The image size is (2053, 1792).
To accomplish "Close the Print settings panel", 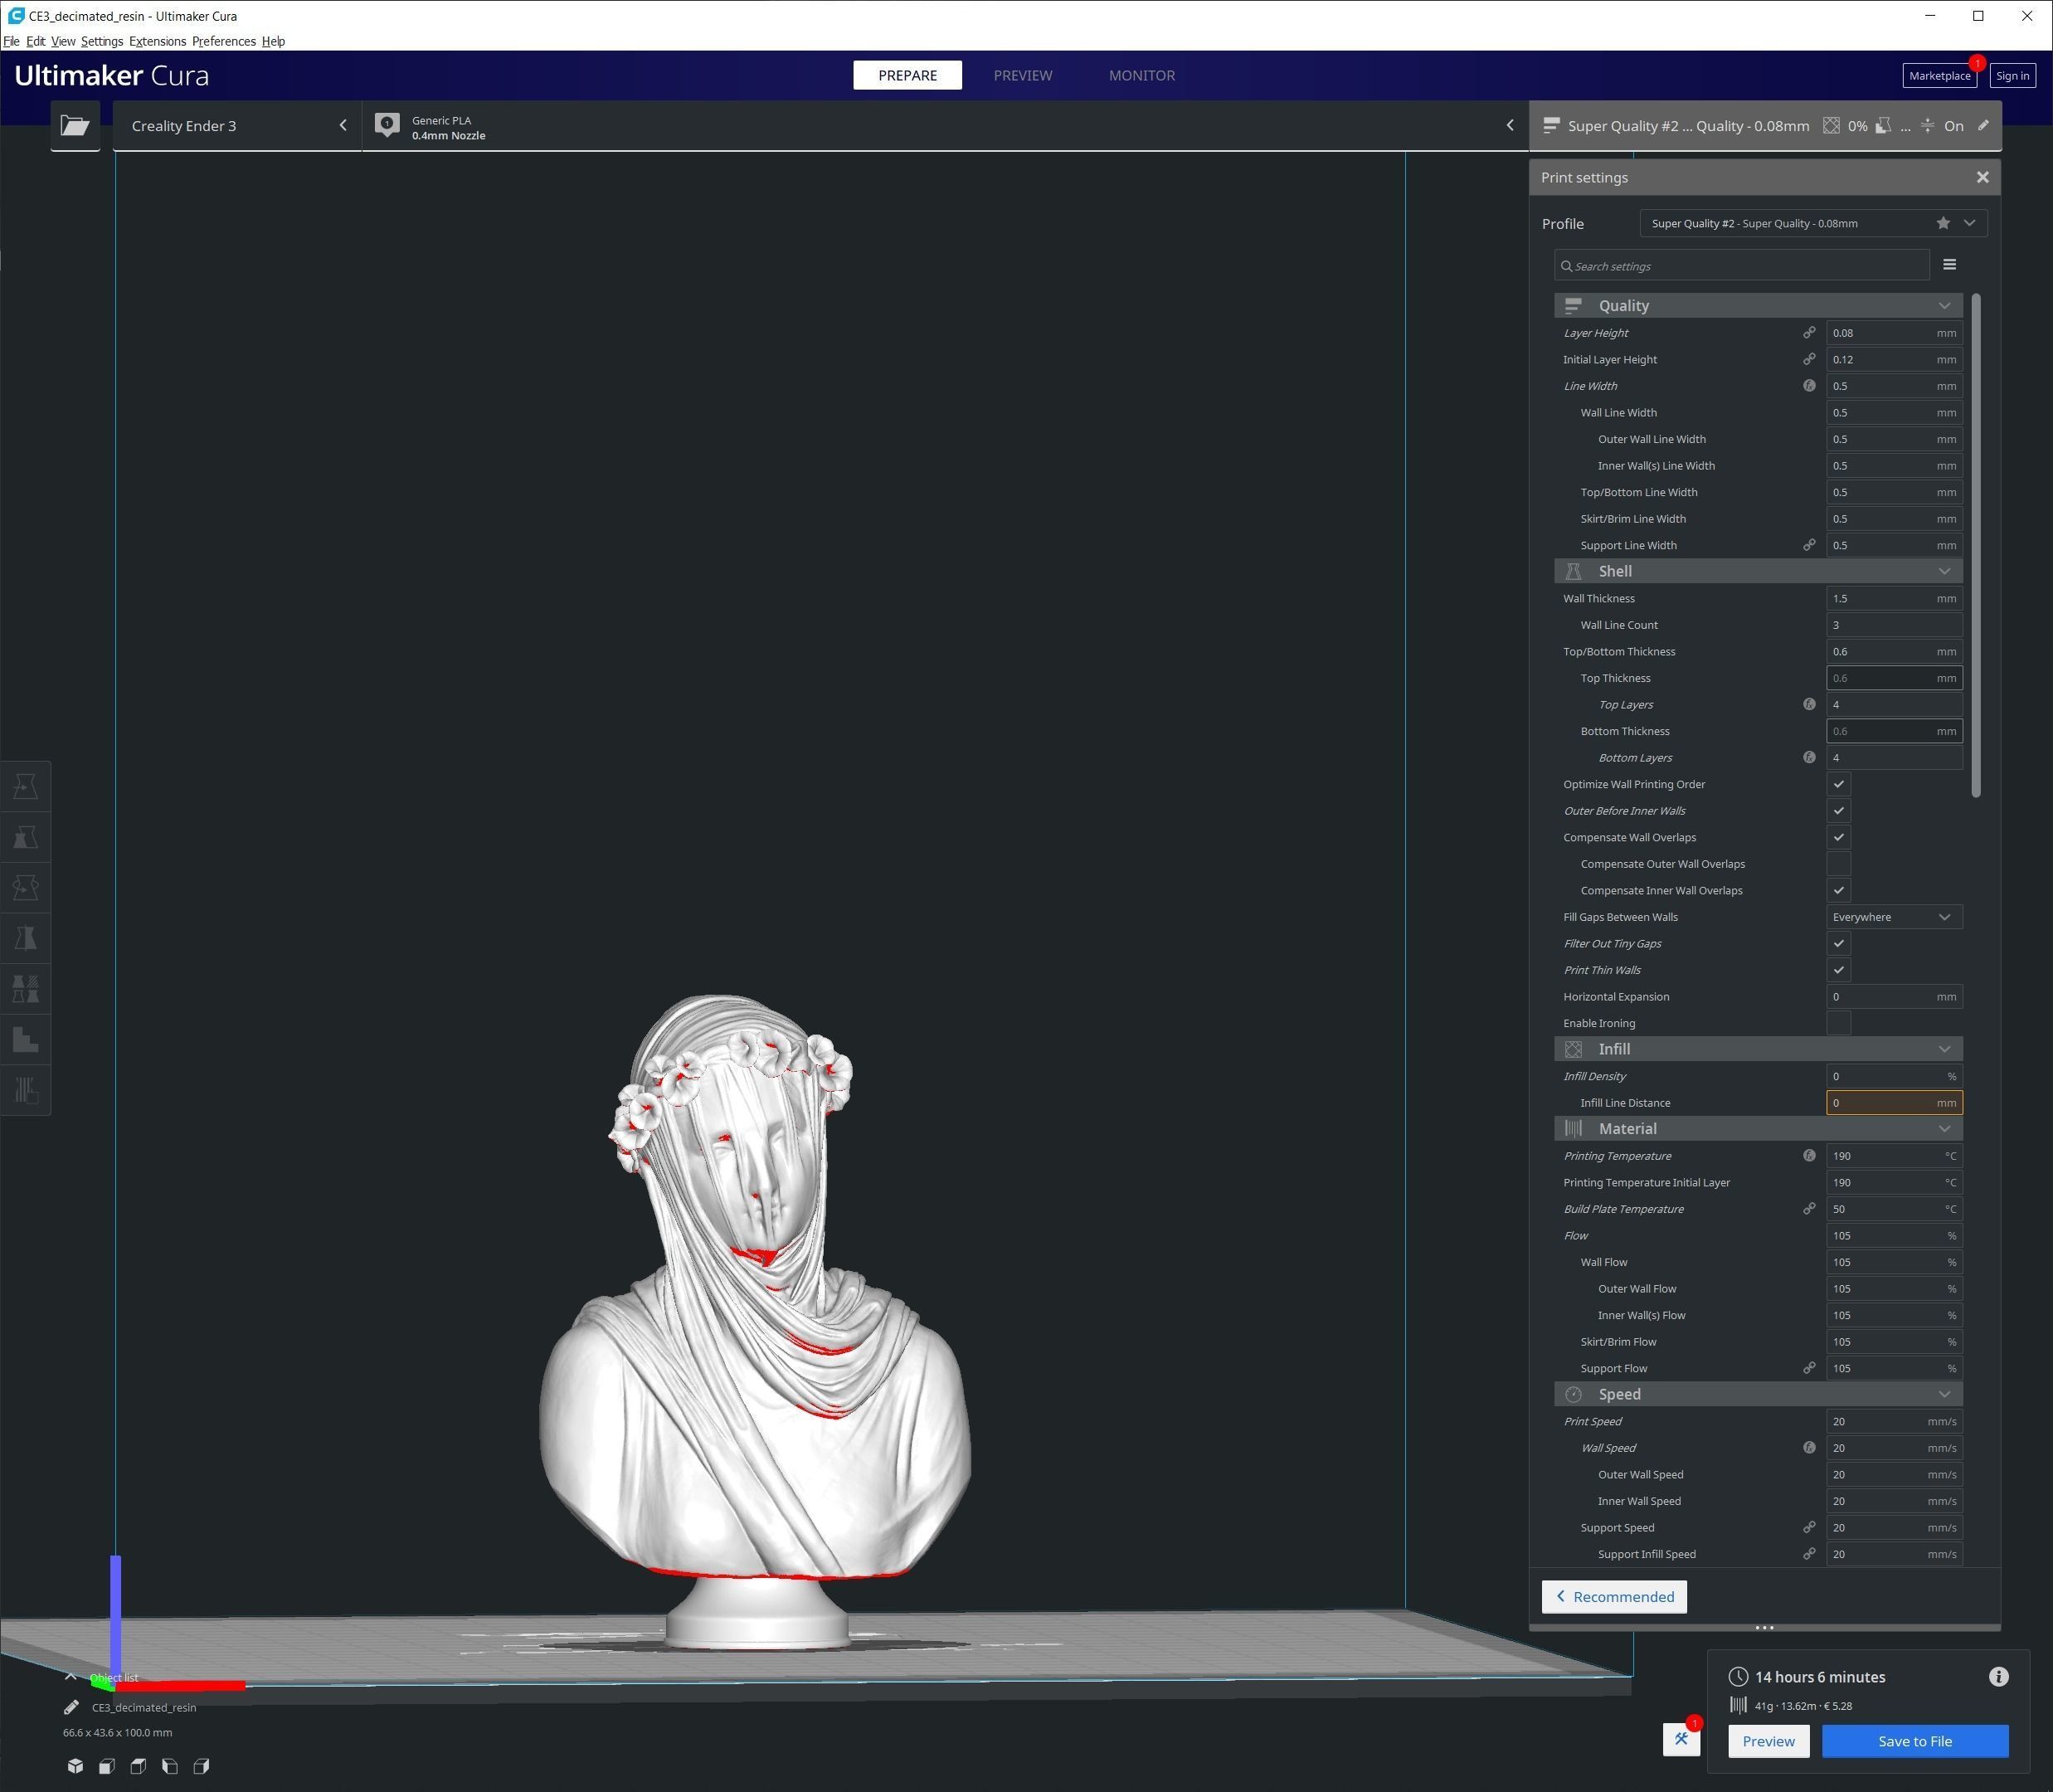I will pos(1982,177).
